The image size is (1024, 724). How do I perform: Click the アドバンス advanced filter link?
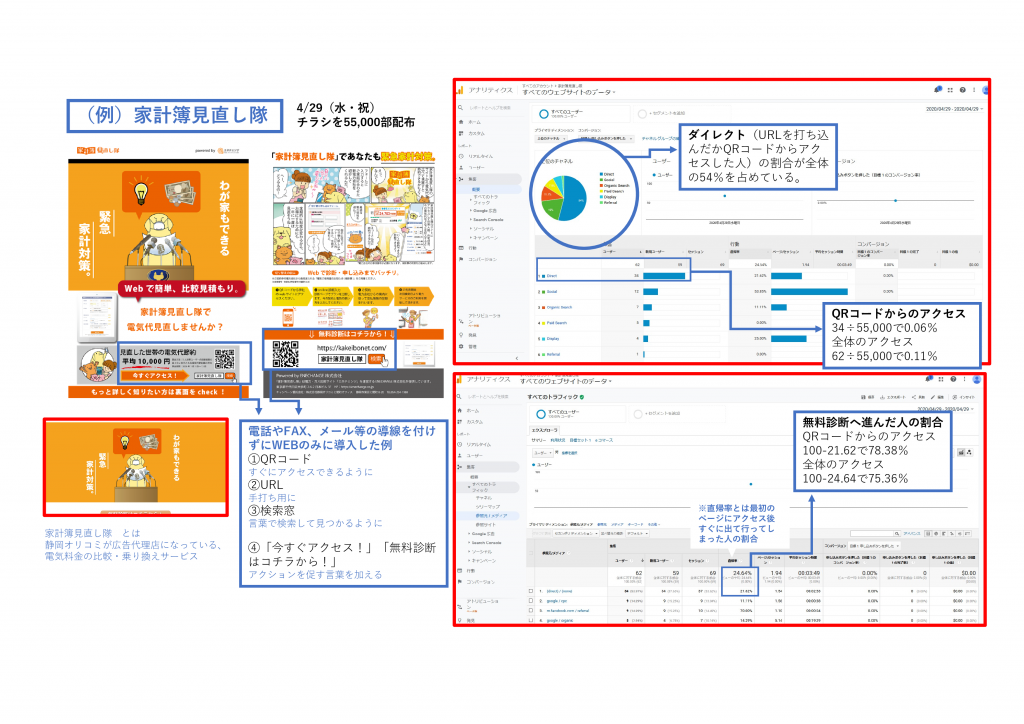(911, 533)
